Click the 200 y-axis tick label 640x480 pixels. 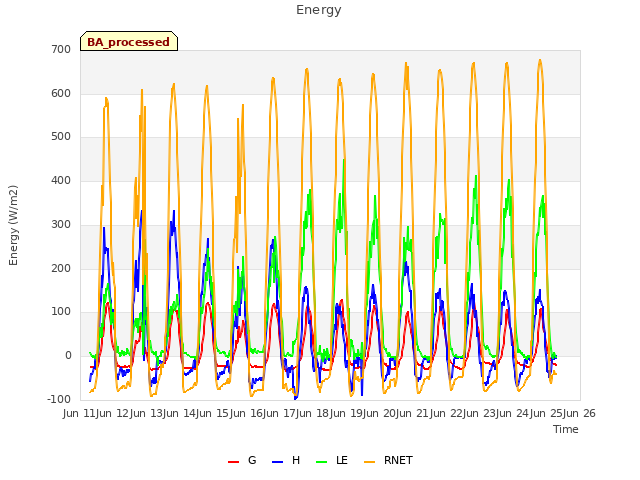point(61,269)
